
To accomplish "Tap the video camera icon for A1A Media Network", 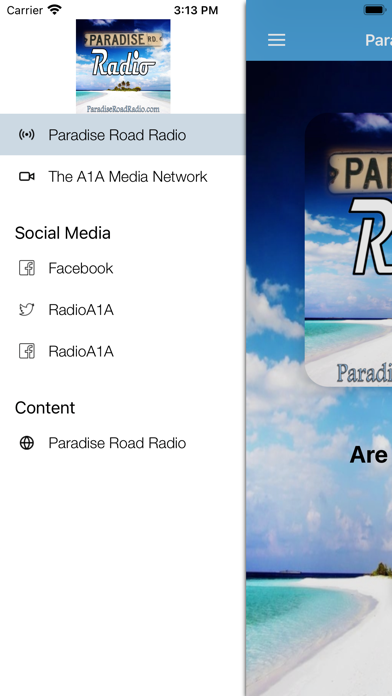I will pyautogui.click(x=27, y=177).
